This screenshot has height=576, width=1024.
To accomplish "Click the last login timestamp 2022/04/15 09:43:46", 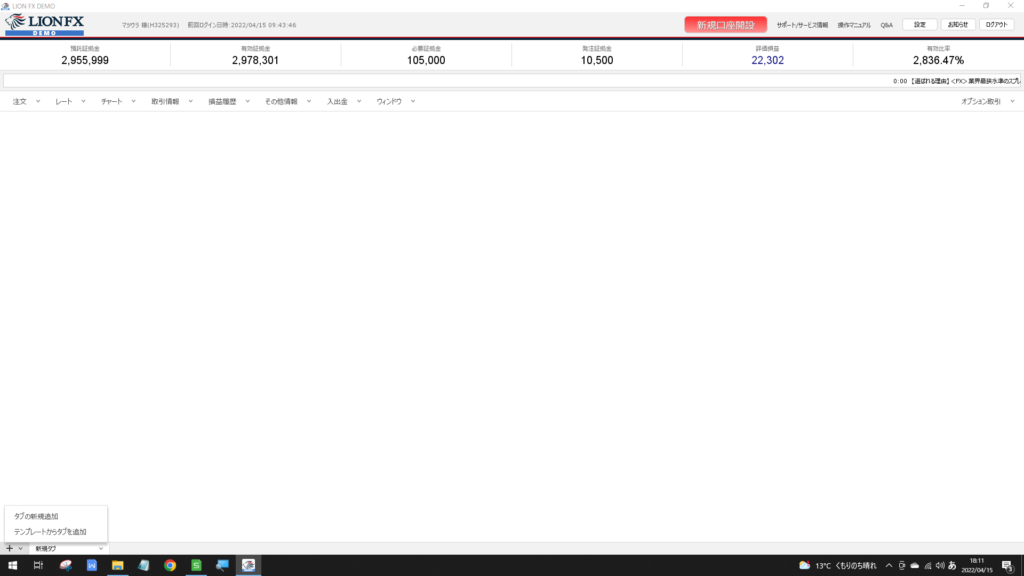I will point(263,25).
